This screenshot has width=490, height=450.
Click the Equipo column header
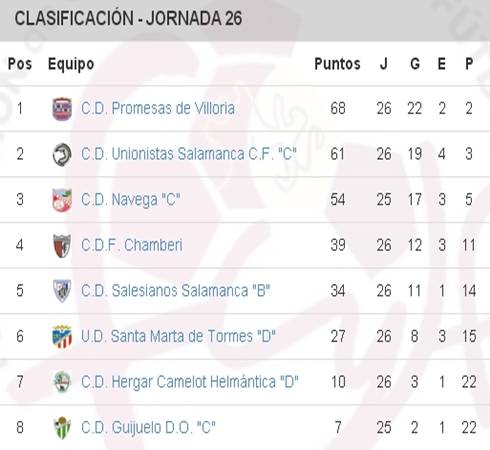[x=71, y=64]
